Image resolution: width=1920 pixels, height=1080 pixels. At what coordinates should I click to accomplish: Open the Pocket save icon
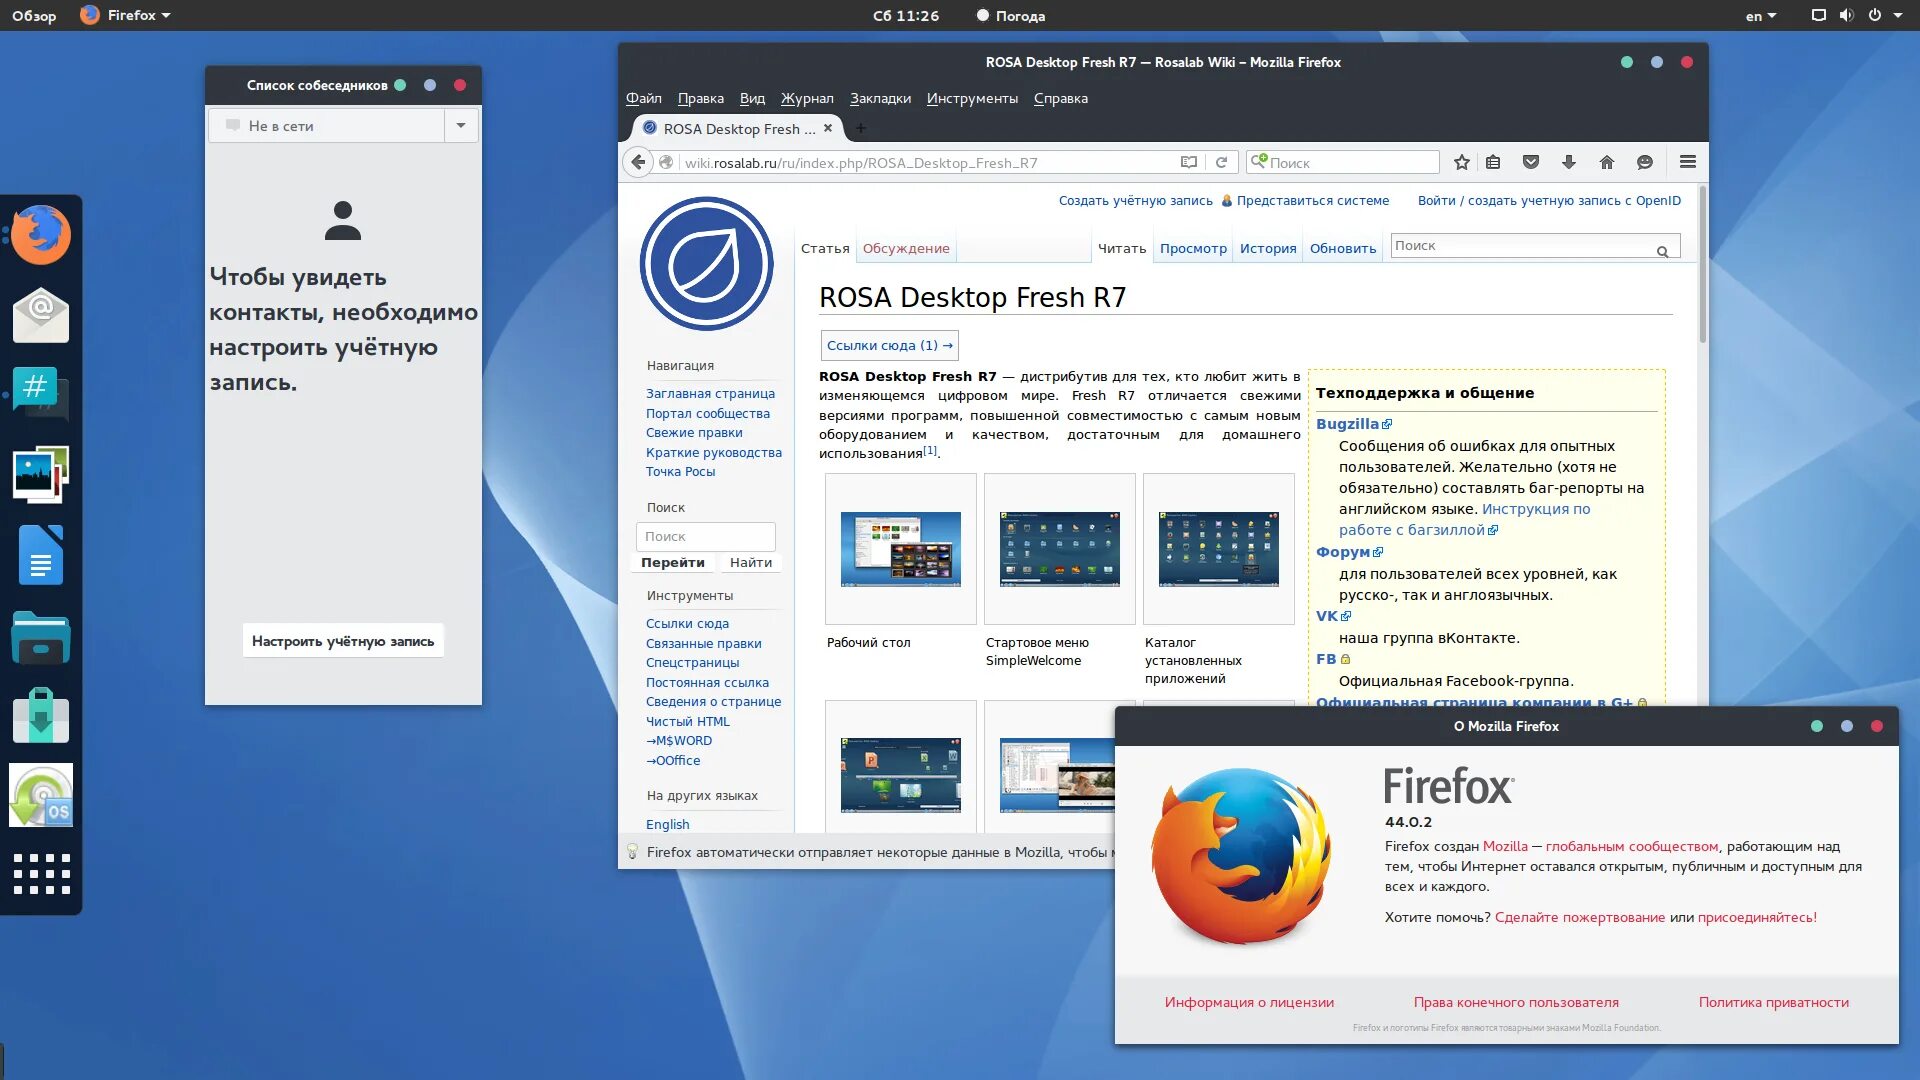point(1530,162)
